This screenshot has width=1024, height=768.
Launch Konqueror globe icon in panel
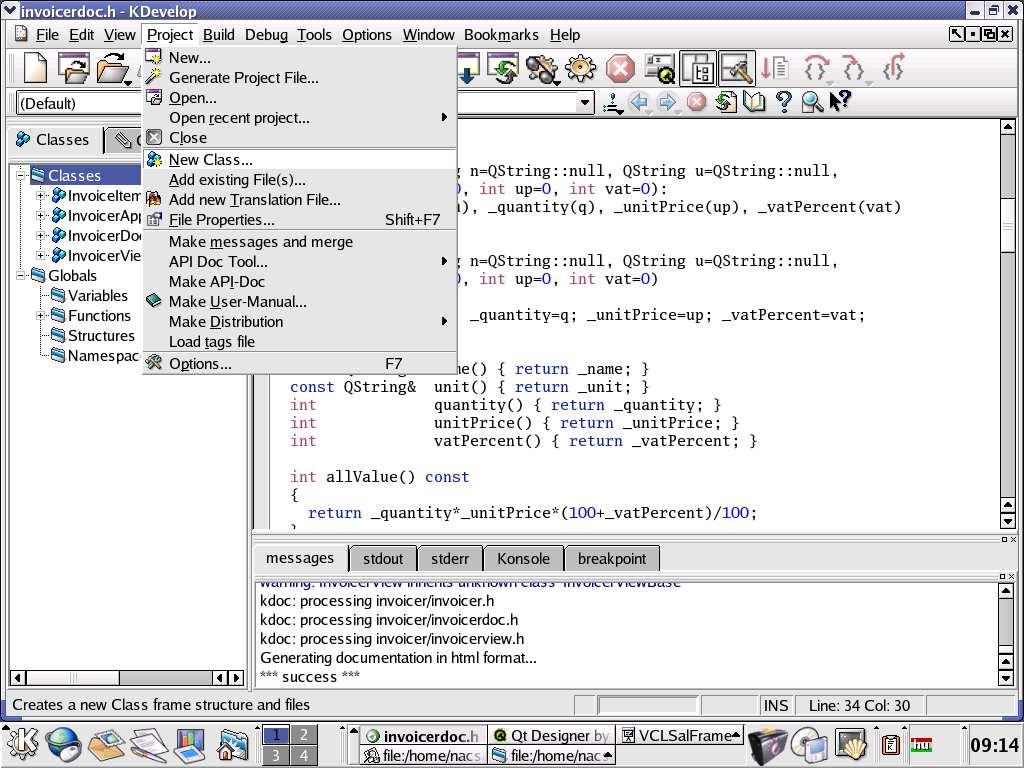(x=63, y=744)
